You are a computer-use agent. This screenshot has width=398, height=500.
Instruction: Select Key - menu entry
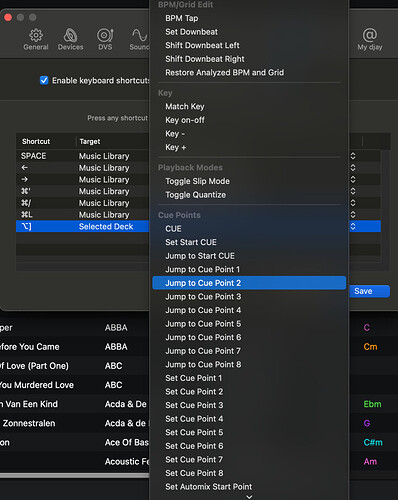(249, 134)
